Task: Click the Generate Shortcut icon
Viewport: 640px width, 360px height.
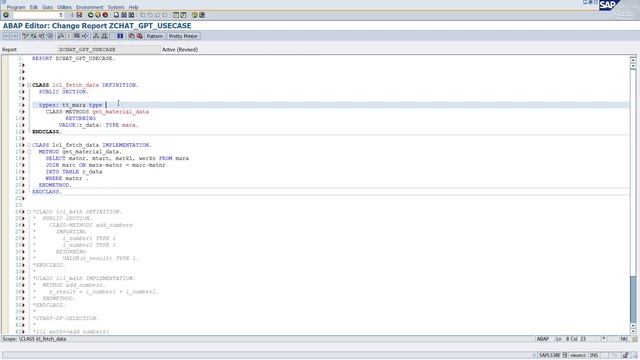Action: (183, 15)
